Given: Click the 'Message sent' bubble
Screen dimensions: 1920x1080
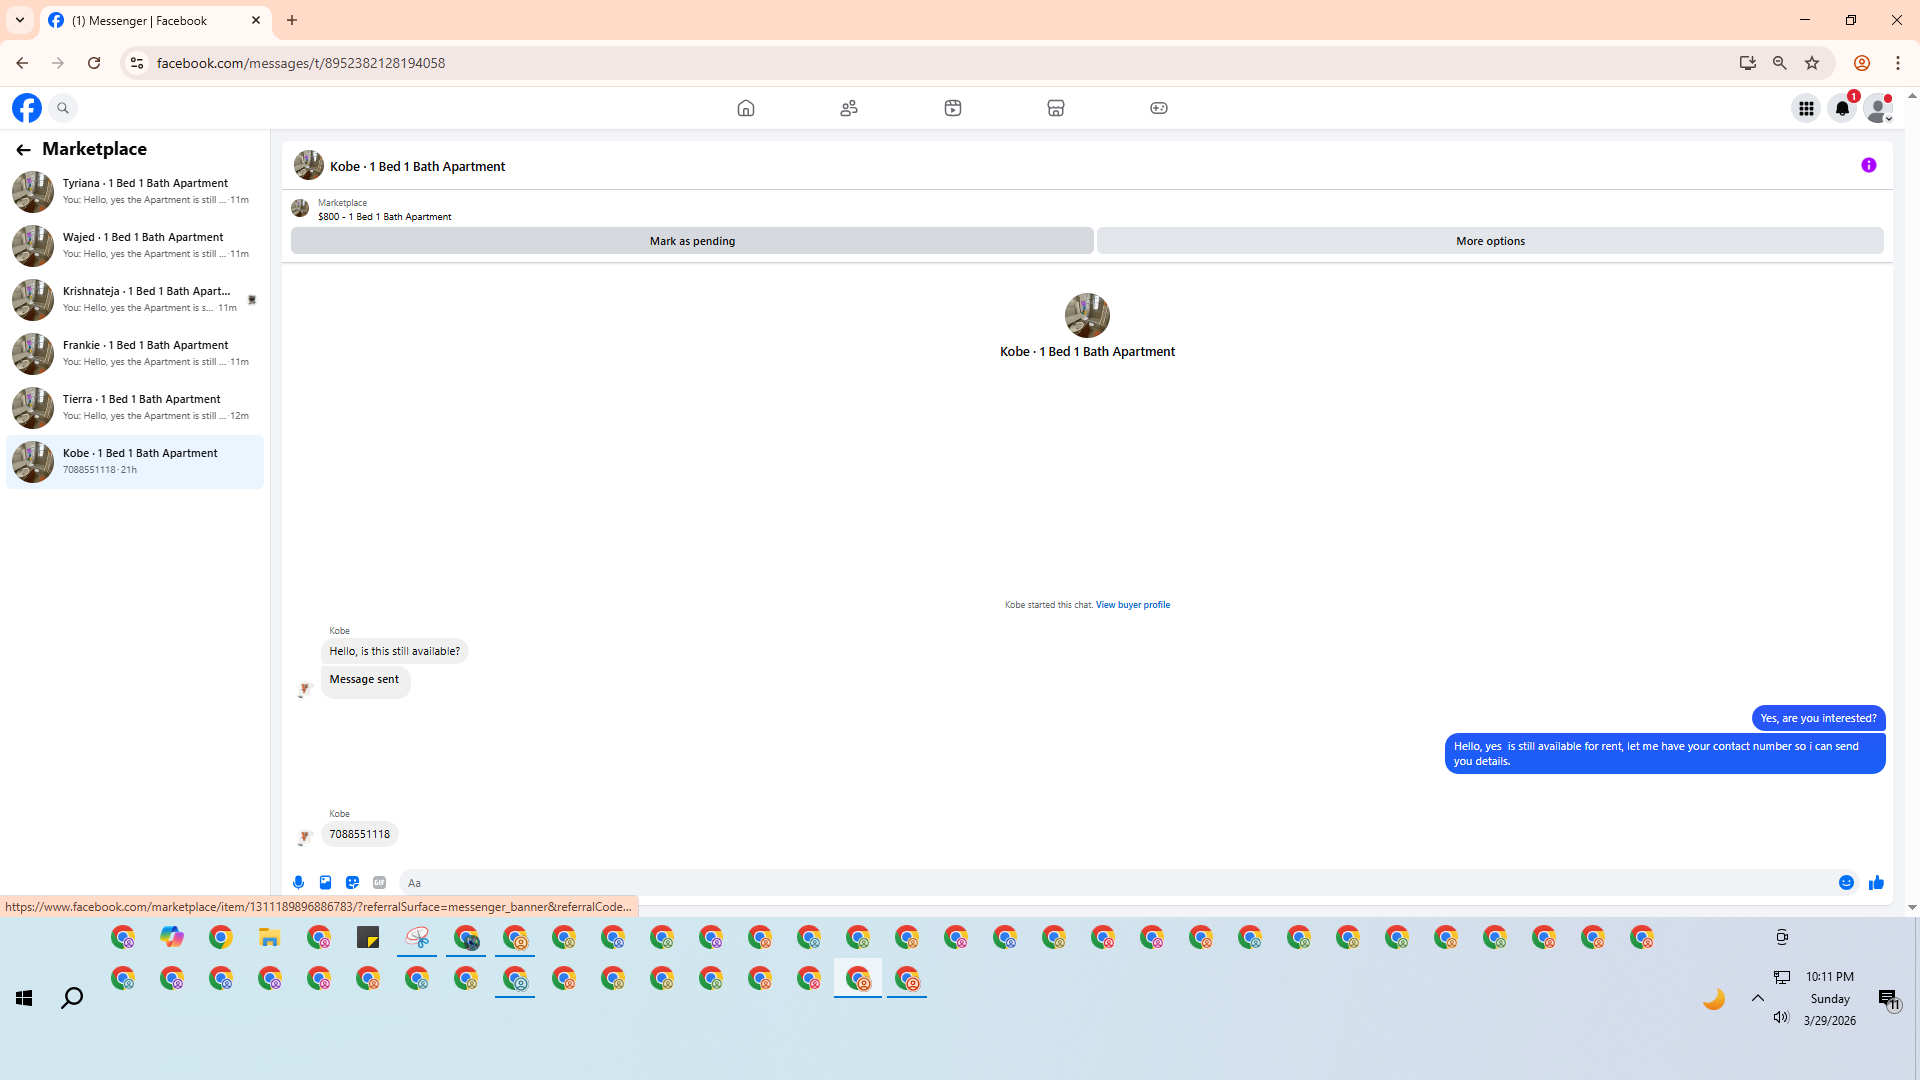Looking at the screenshot, I should [365, 680].
